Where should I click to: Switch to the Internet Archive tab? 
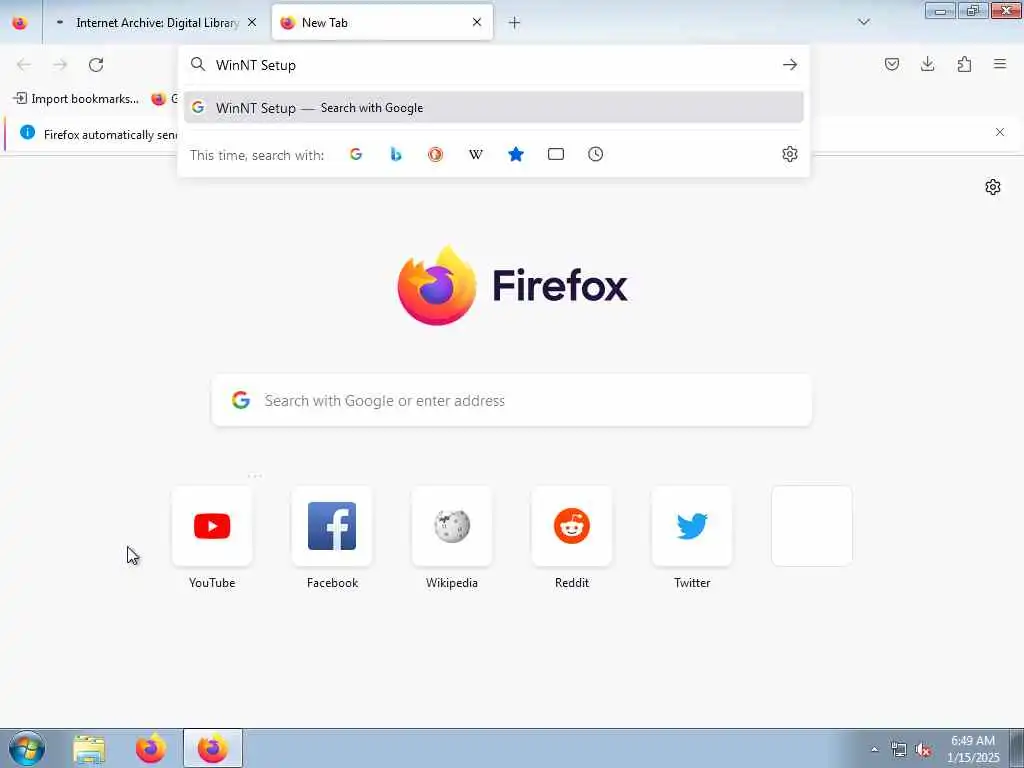click(157, 23)
